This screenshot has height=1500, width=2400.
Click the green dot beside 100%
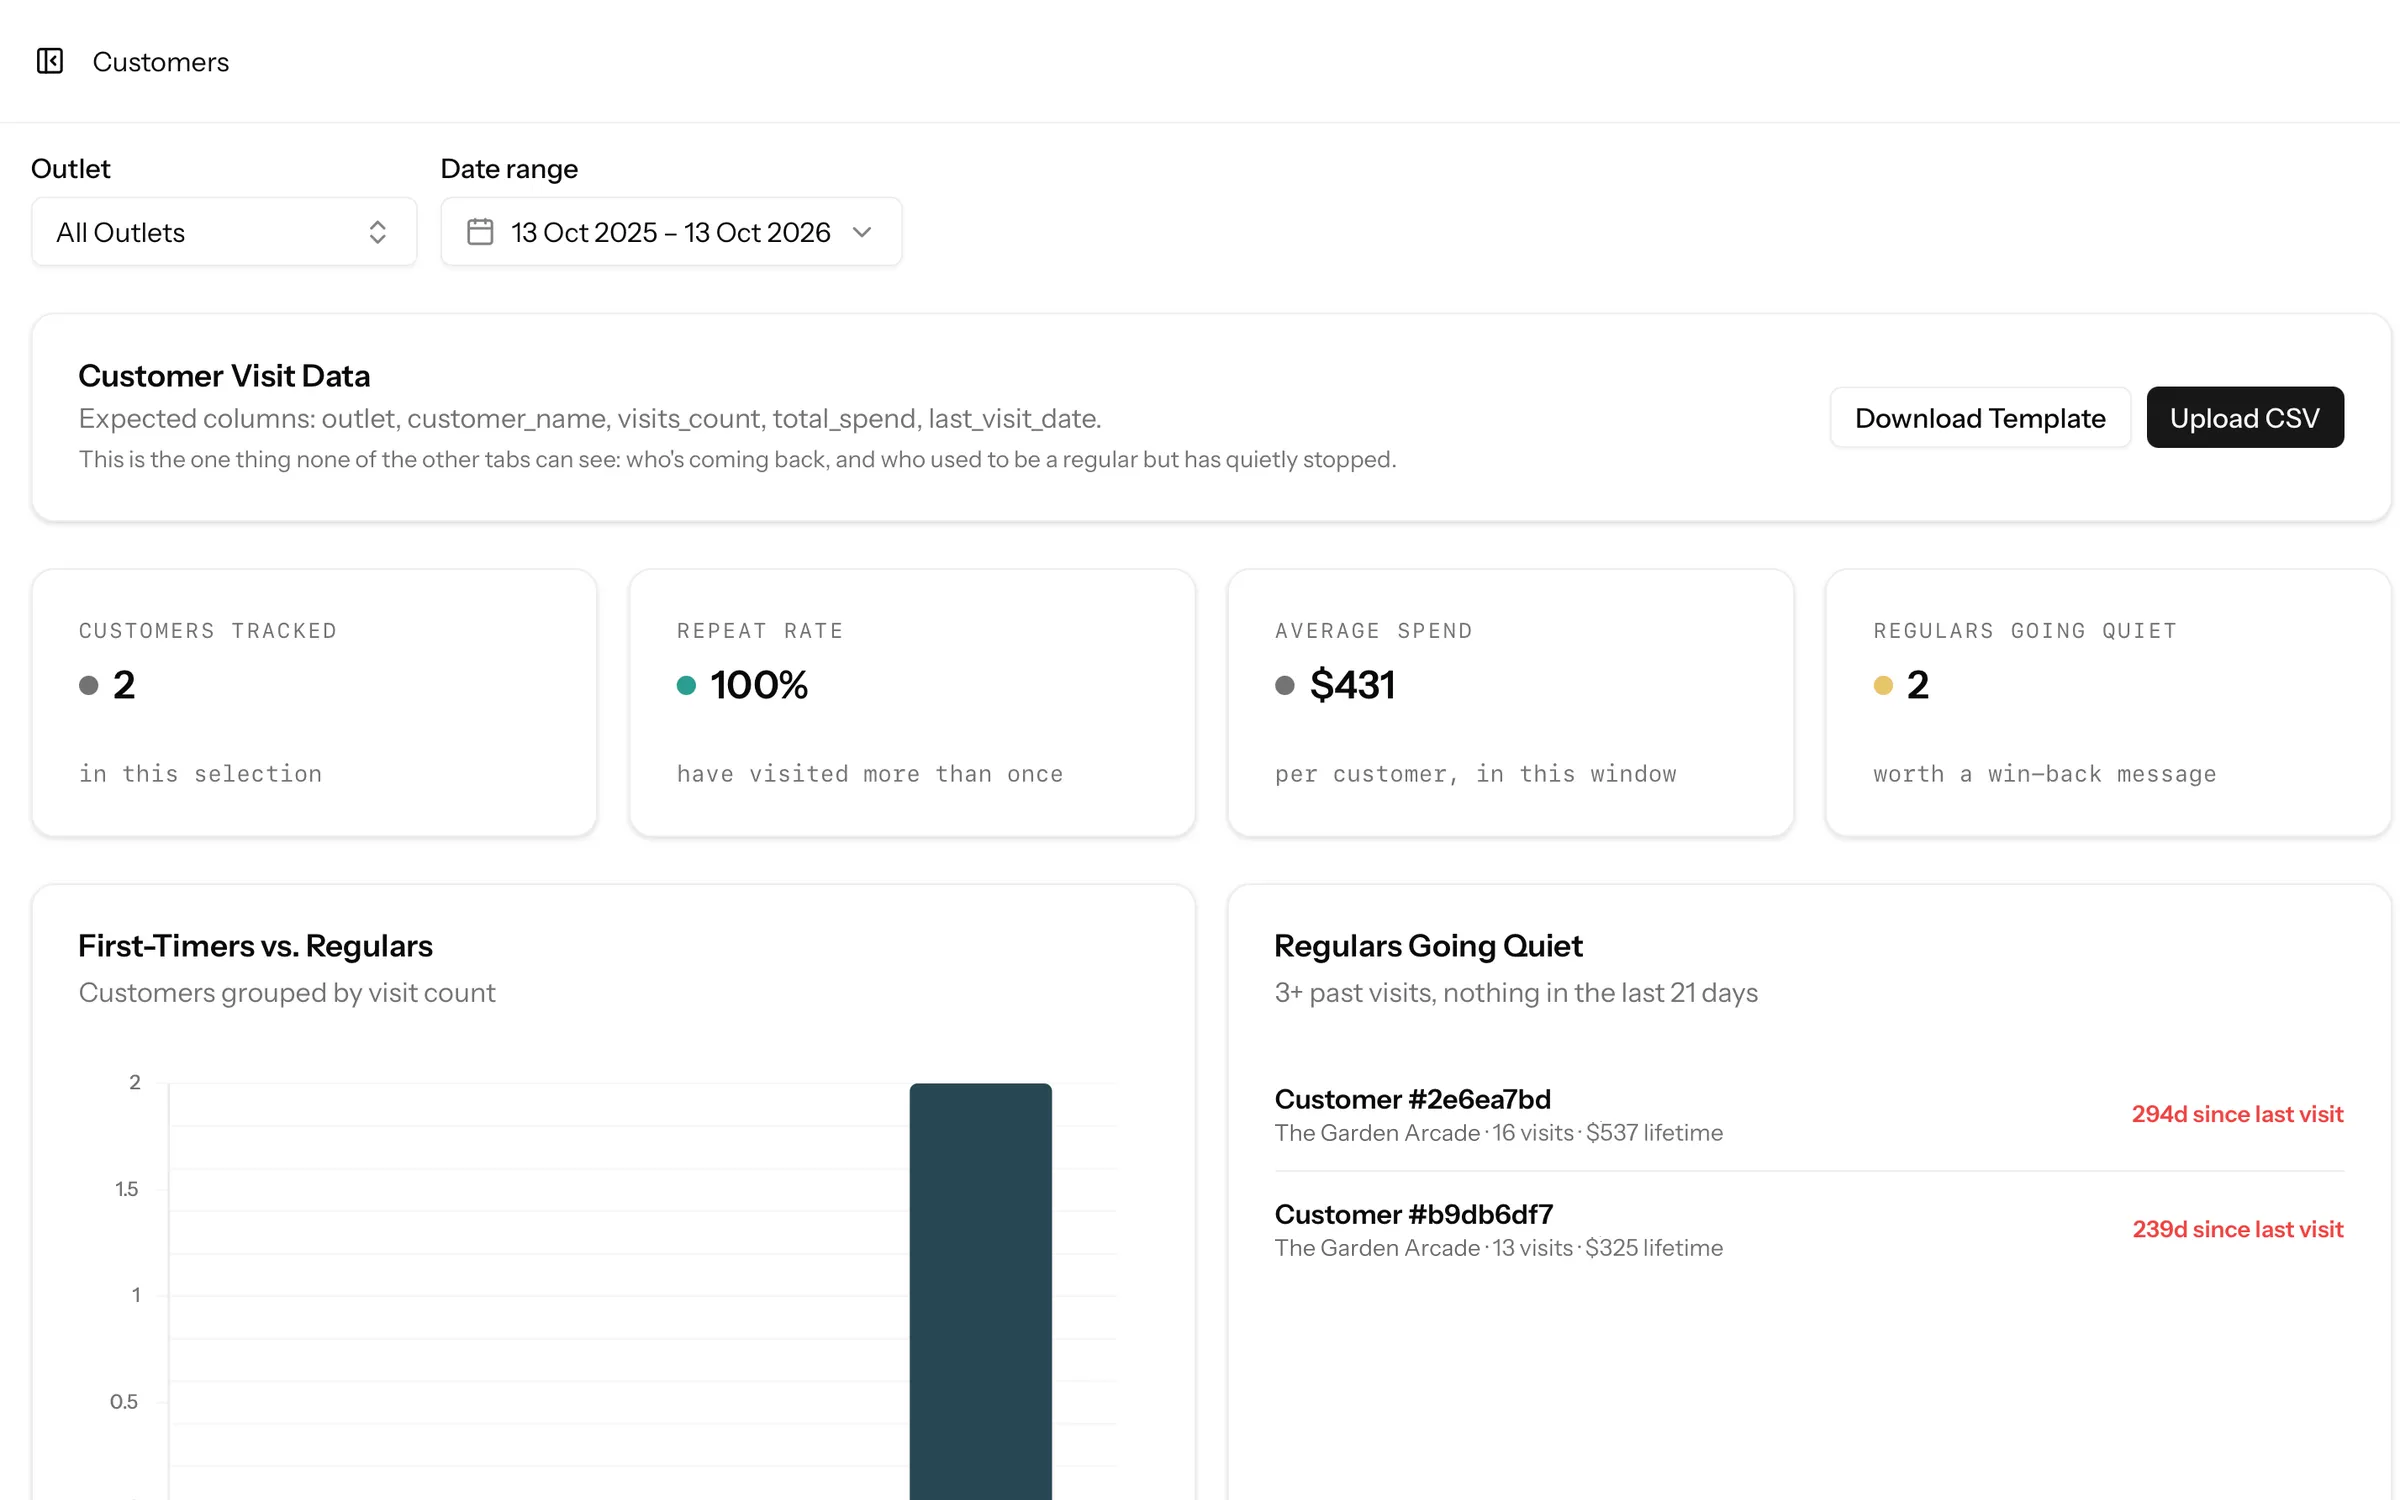[686, 685]
